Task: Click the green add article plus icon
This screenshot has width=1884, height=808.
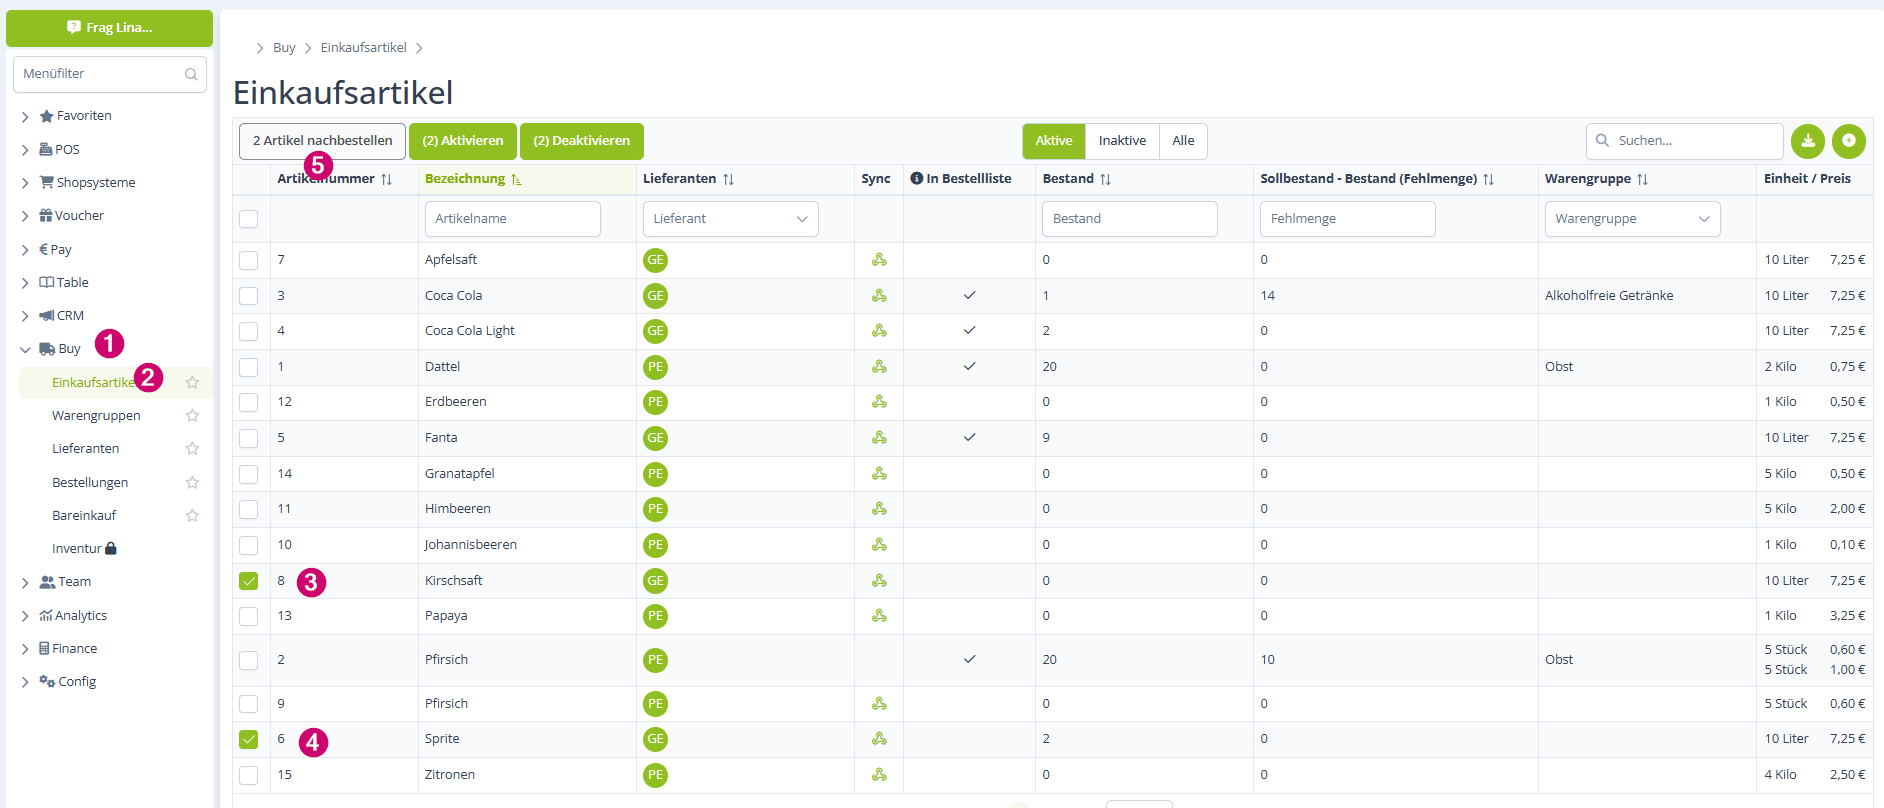Action: 1849,141
